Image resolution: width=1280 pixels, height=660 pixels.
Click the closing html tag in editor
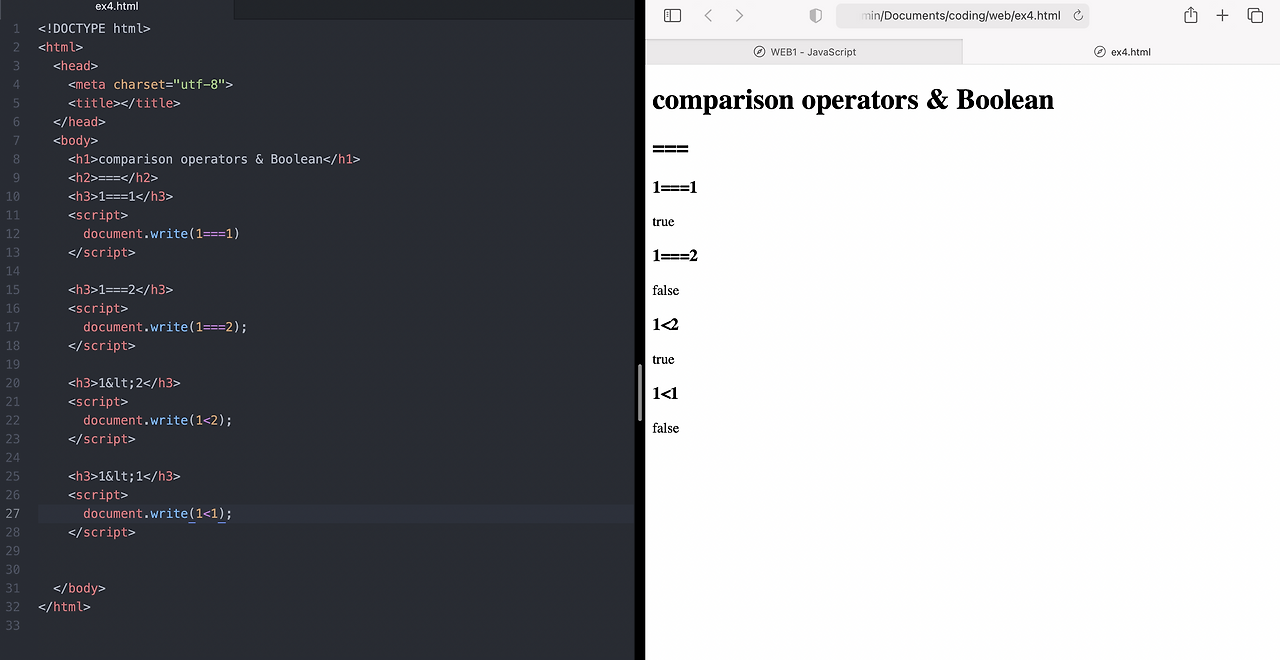(64, 607)
